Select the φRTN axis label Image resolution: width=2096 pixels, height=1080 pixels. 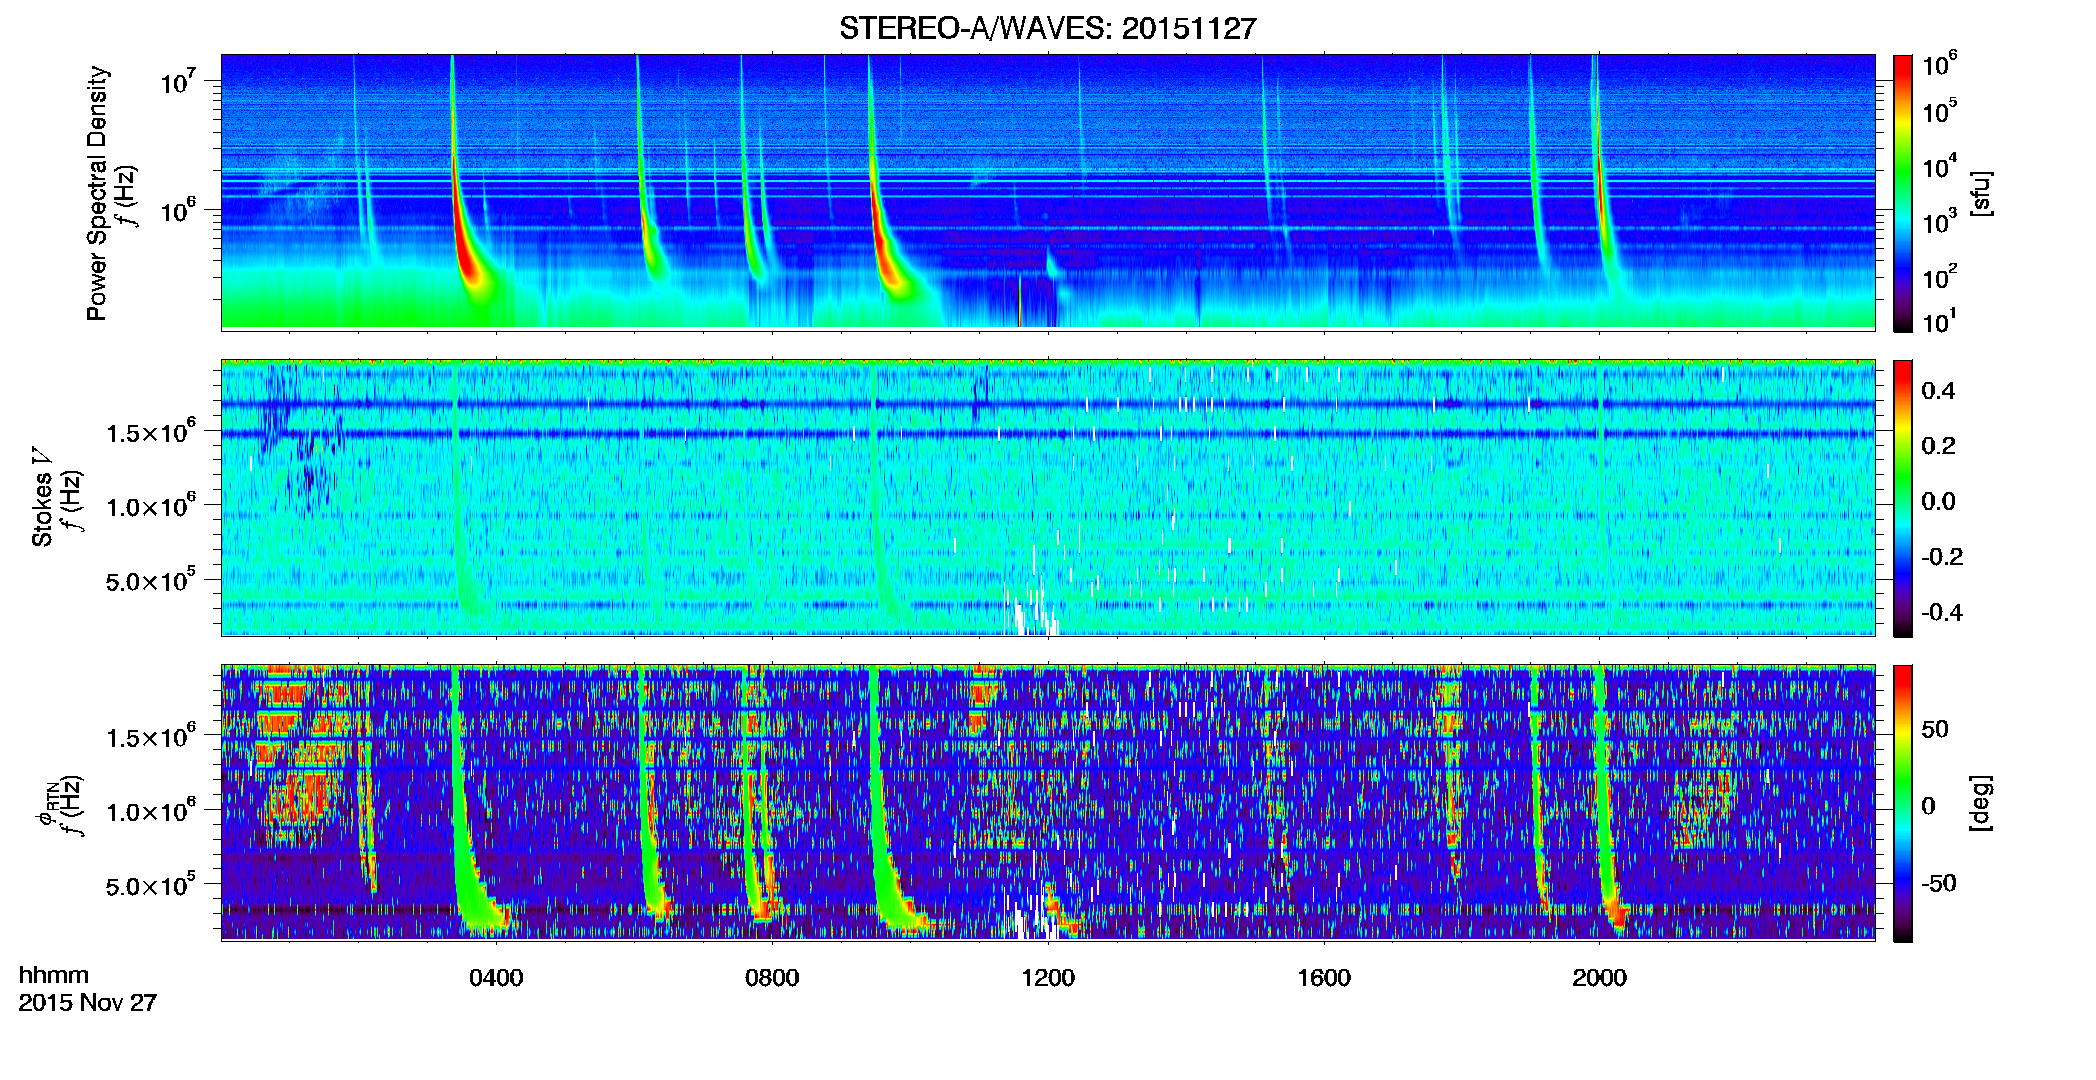[46, 805]
